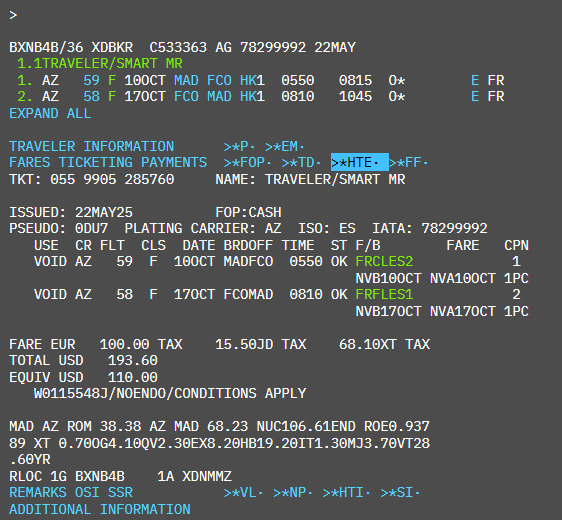This screenshot has height=520, width=562.
Task: Click the >*EM· email command link
Action: tap(285, 147)
